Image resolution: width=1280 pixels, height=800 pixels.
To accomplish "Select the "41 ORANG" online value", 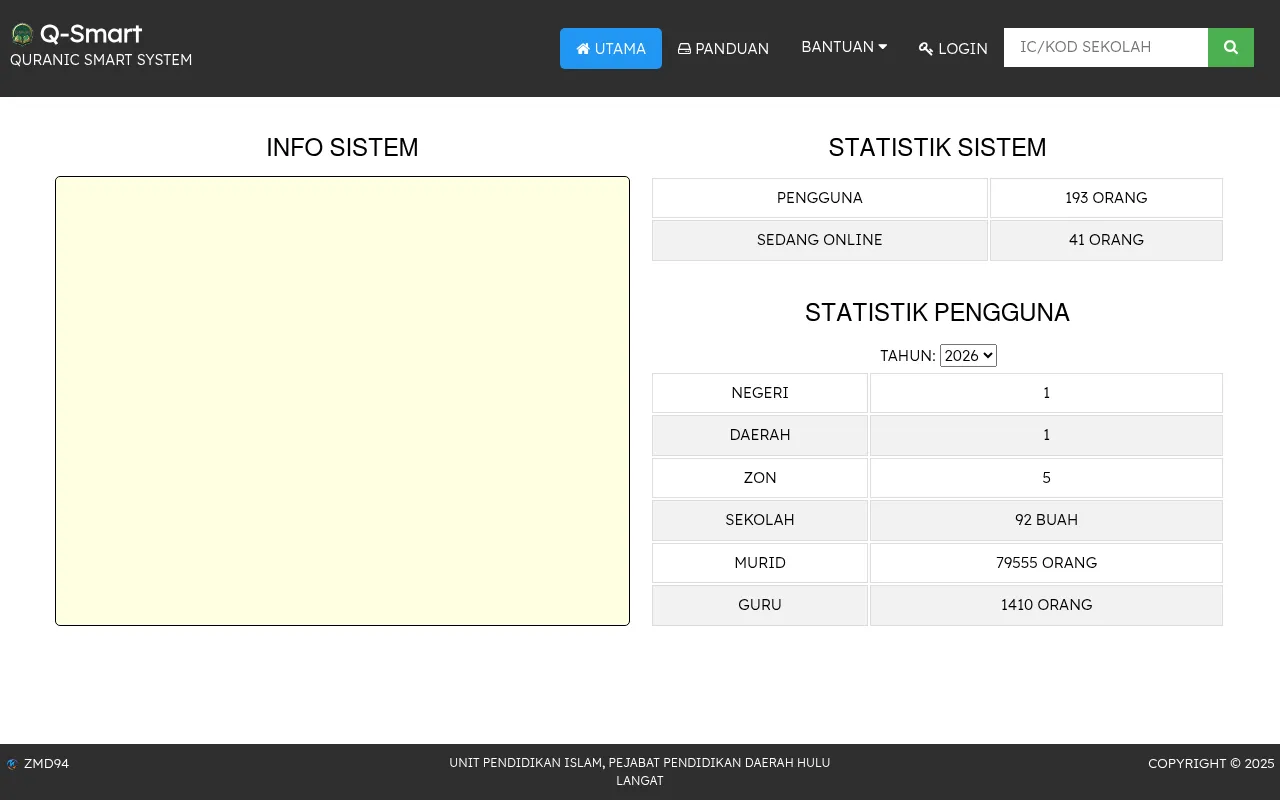I will (x=1106, y=240).
